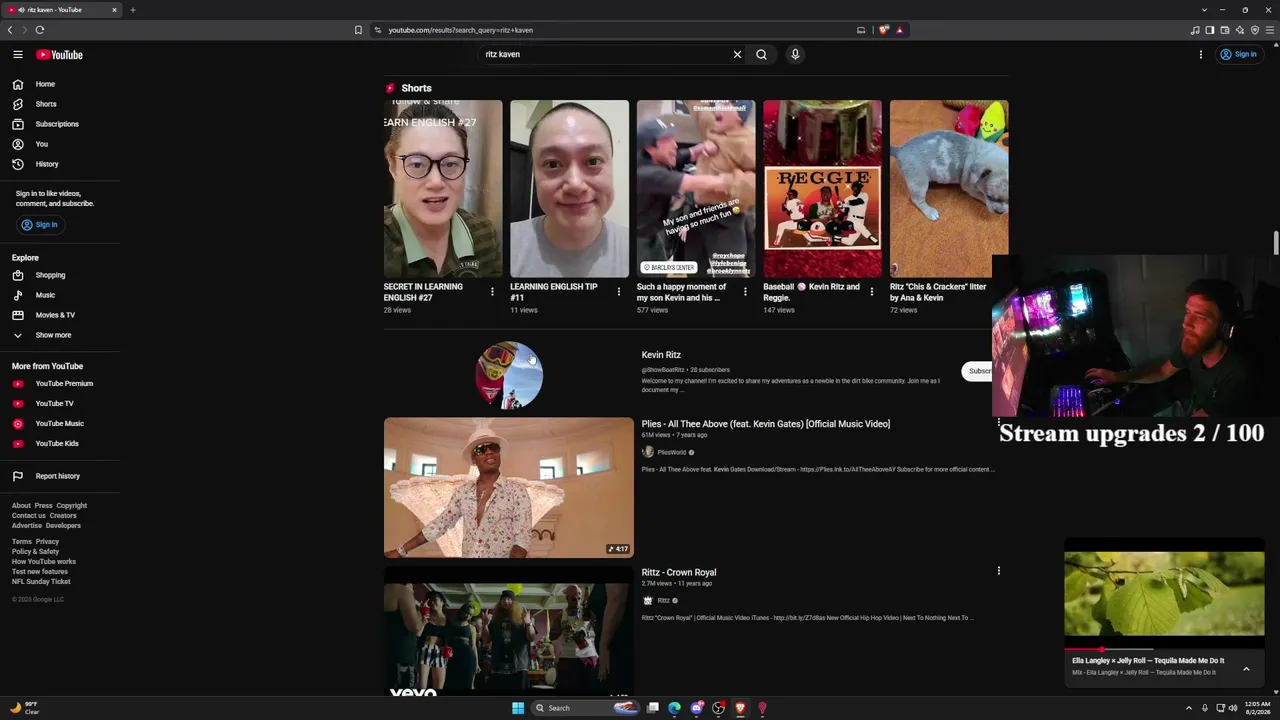Click the Brave browser taskbar icon
The height and width of the screenshot is (720, 1280).
coord(740,708)
